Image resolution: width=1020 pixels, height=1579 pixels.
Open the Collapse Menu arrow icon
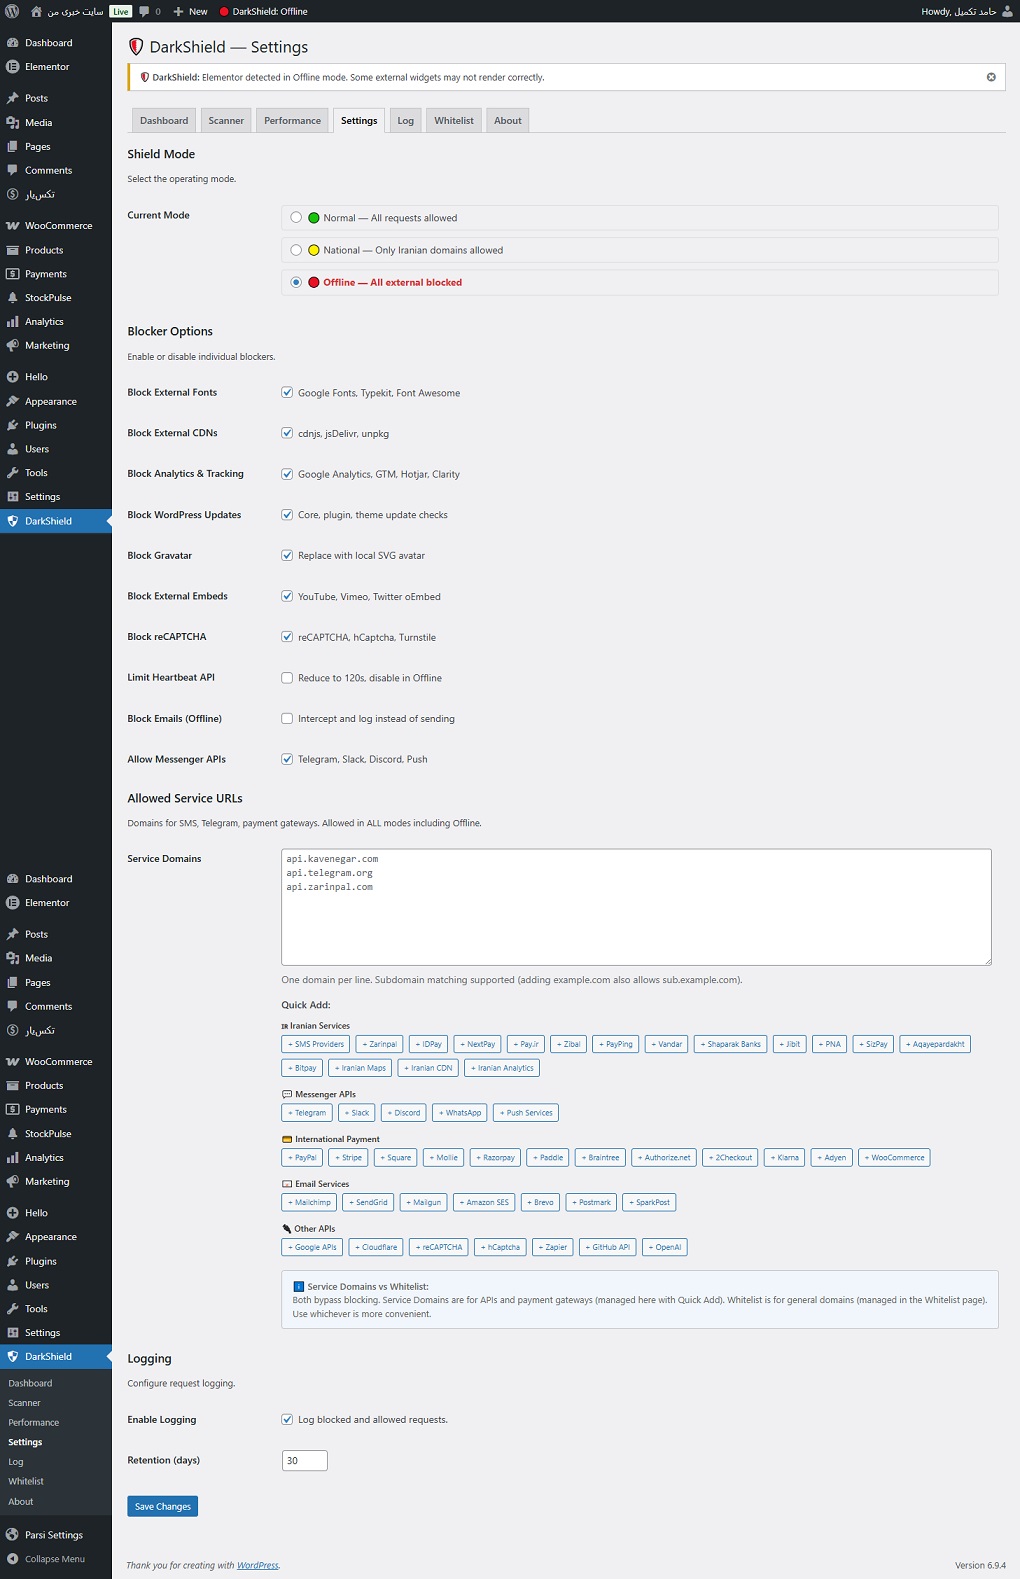[x=13, y=1558]
